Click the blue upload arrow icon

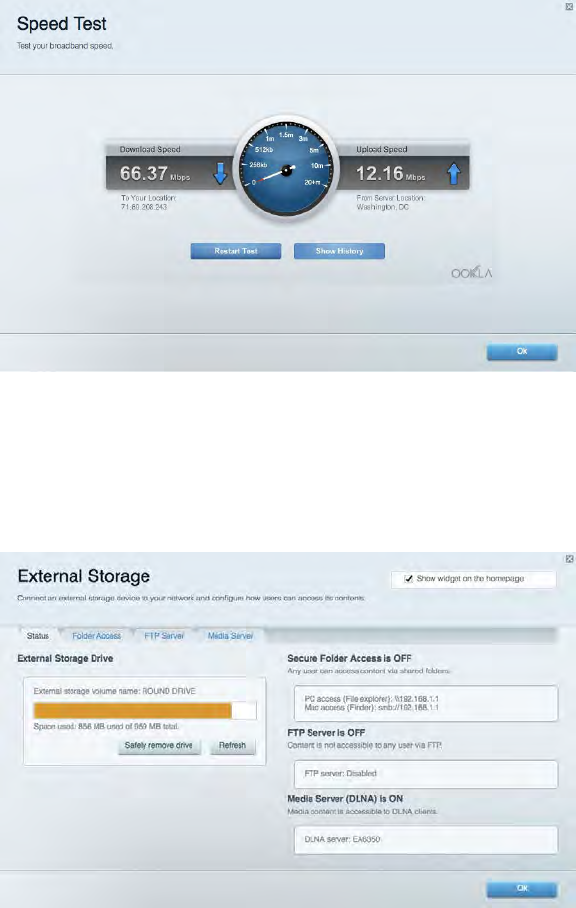[454, 173]
